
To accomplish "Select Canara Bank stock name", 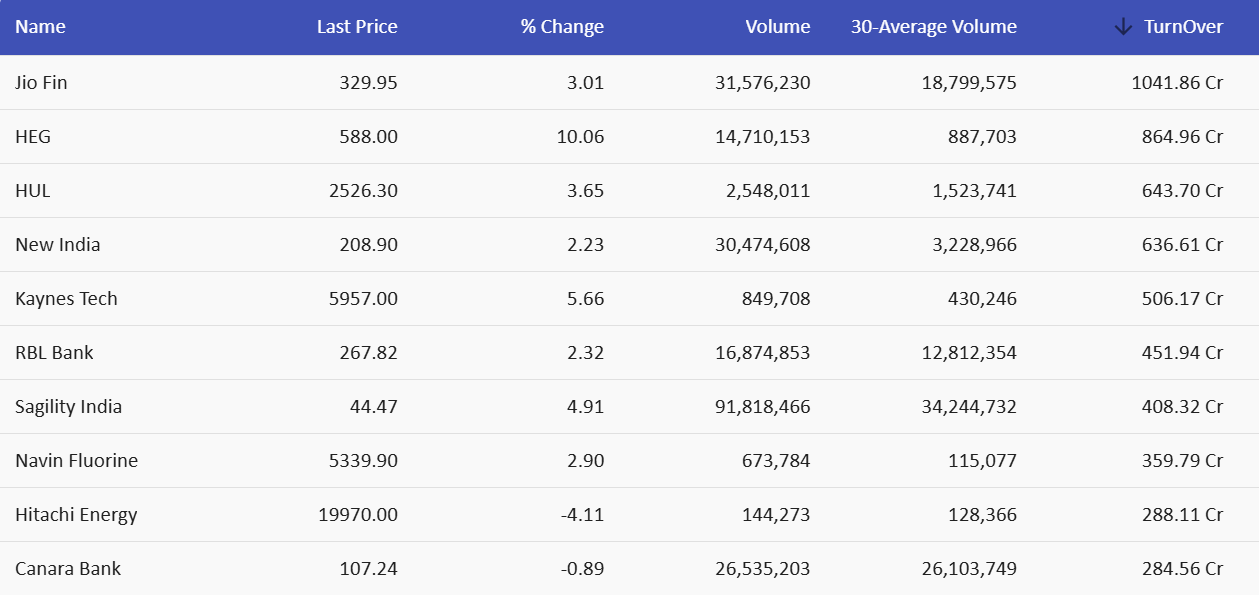I will (68, 568).
